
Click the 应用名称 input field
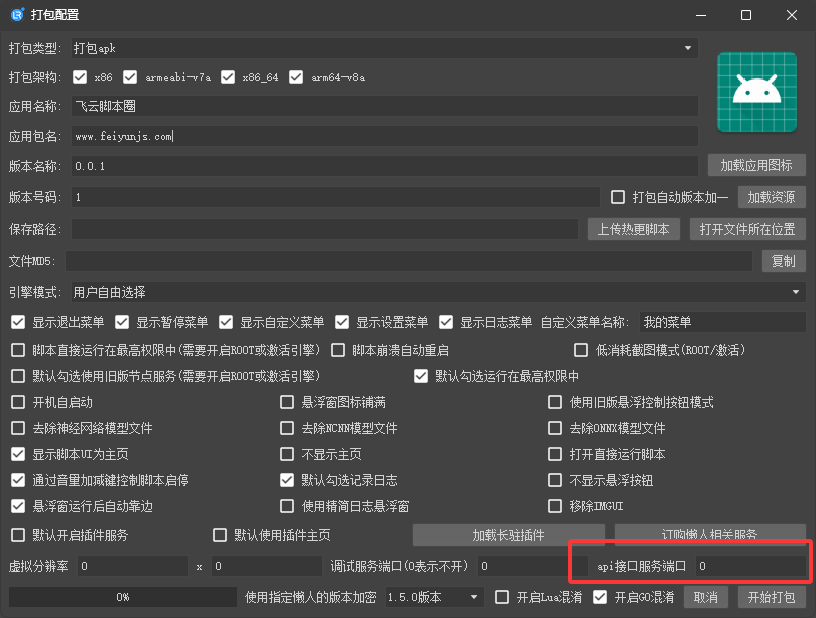click(x=385, y=106)
